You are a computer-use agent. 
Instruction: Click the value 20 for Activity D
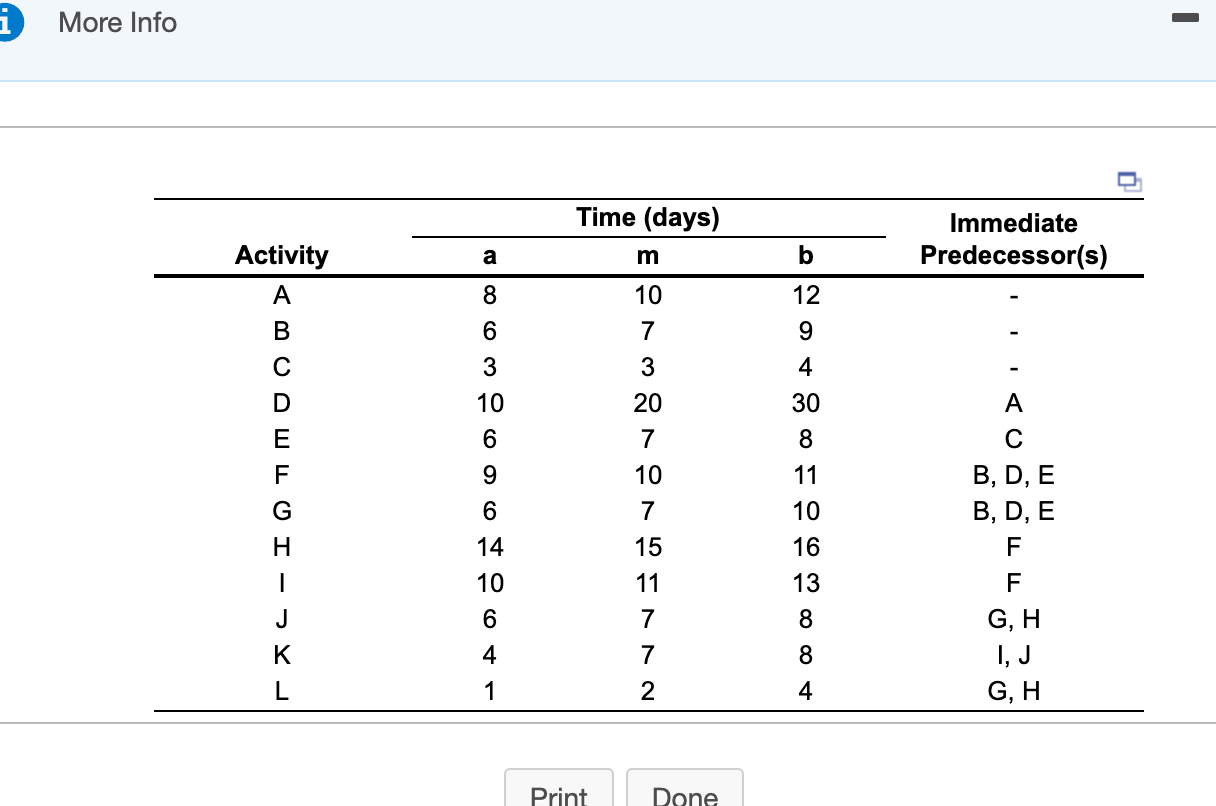pos(647,403)
